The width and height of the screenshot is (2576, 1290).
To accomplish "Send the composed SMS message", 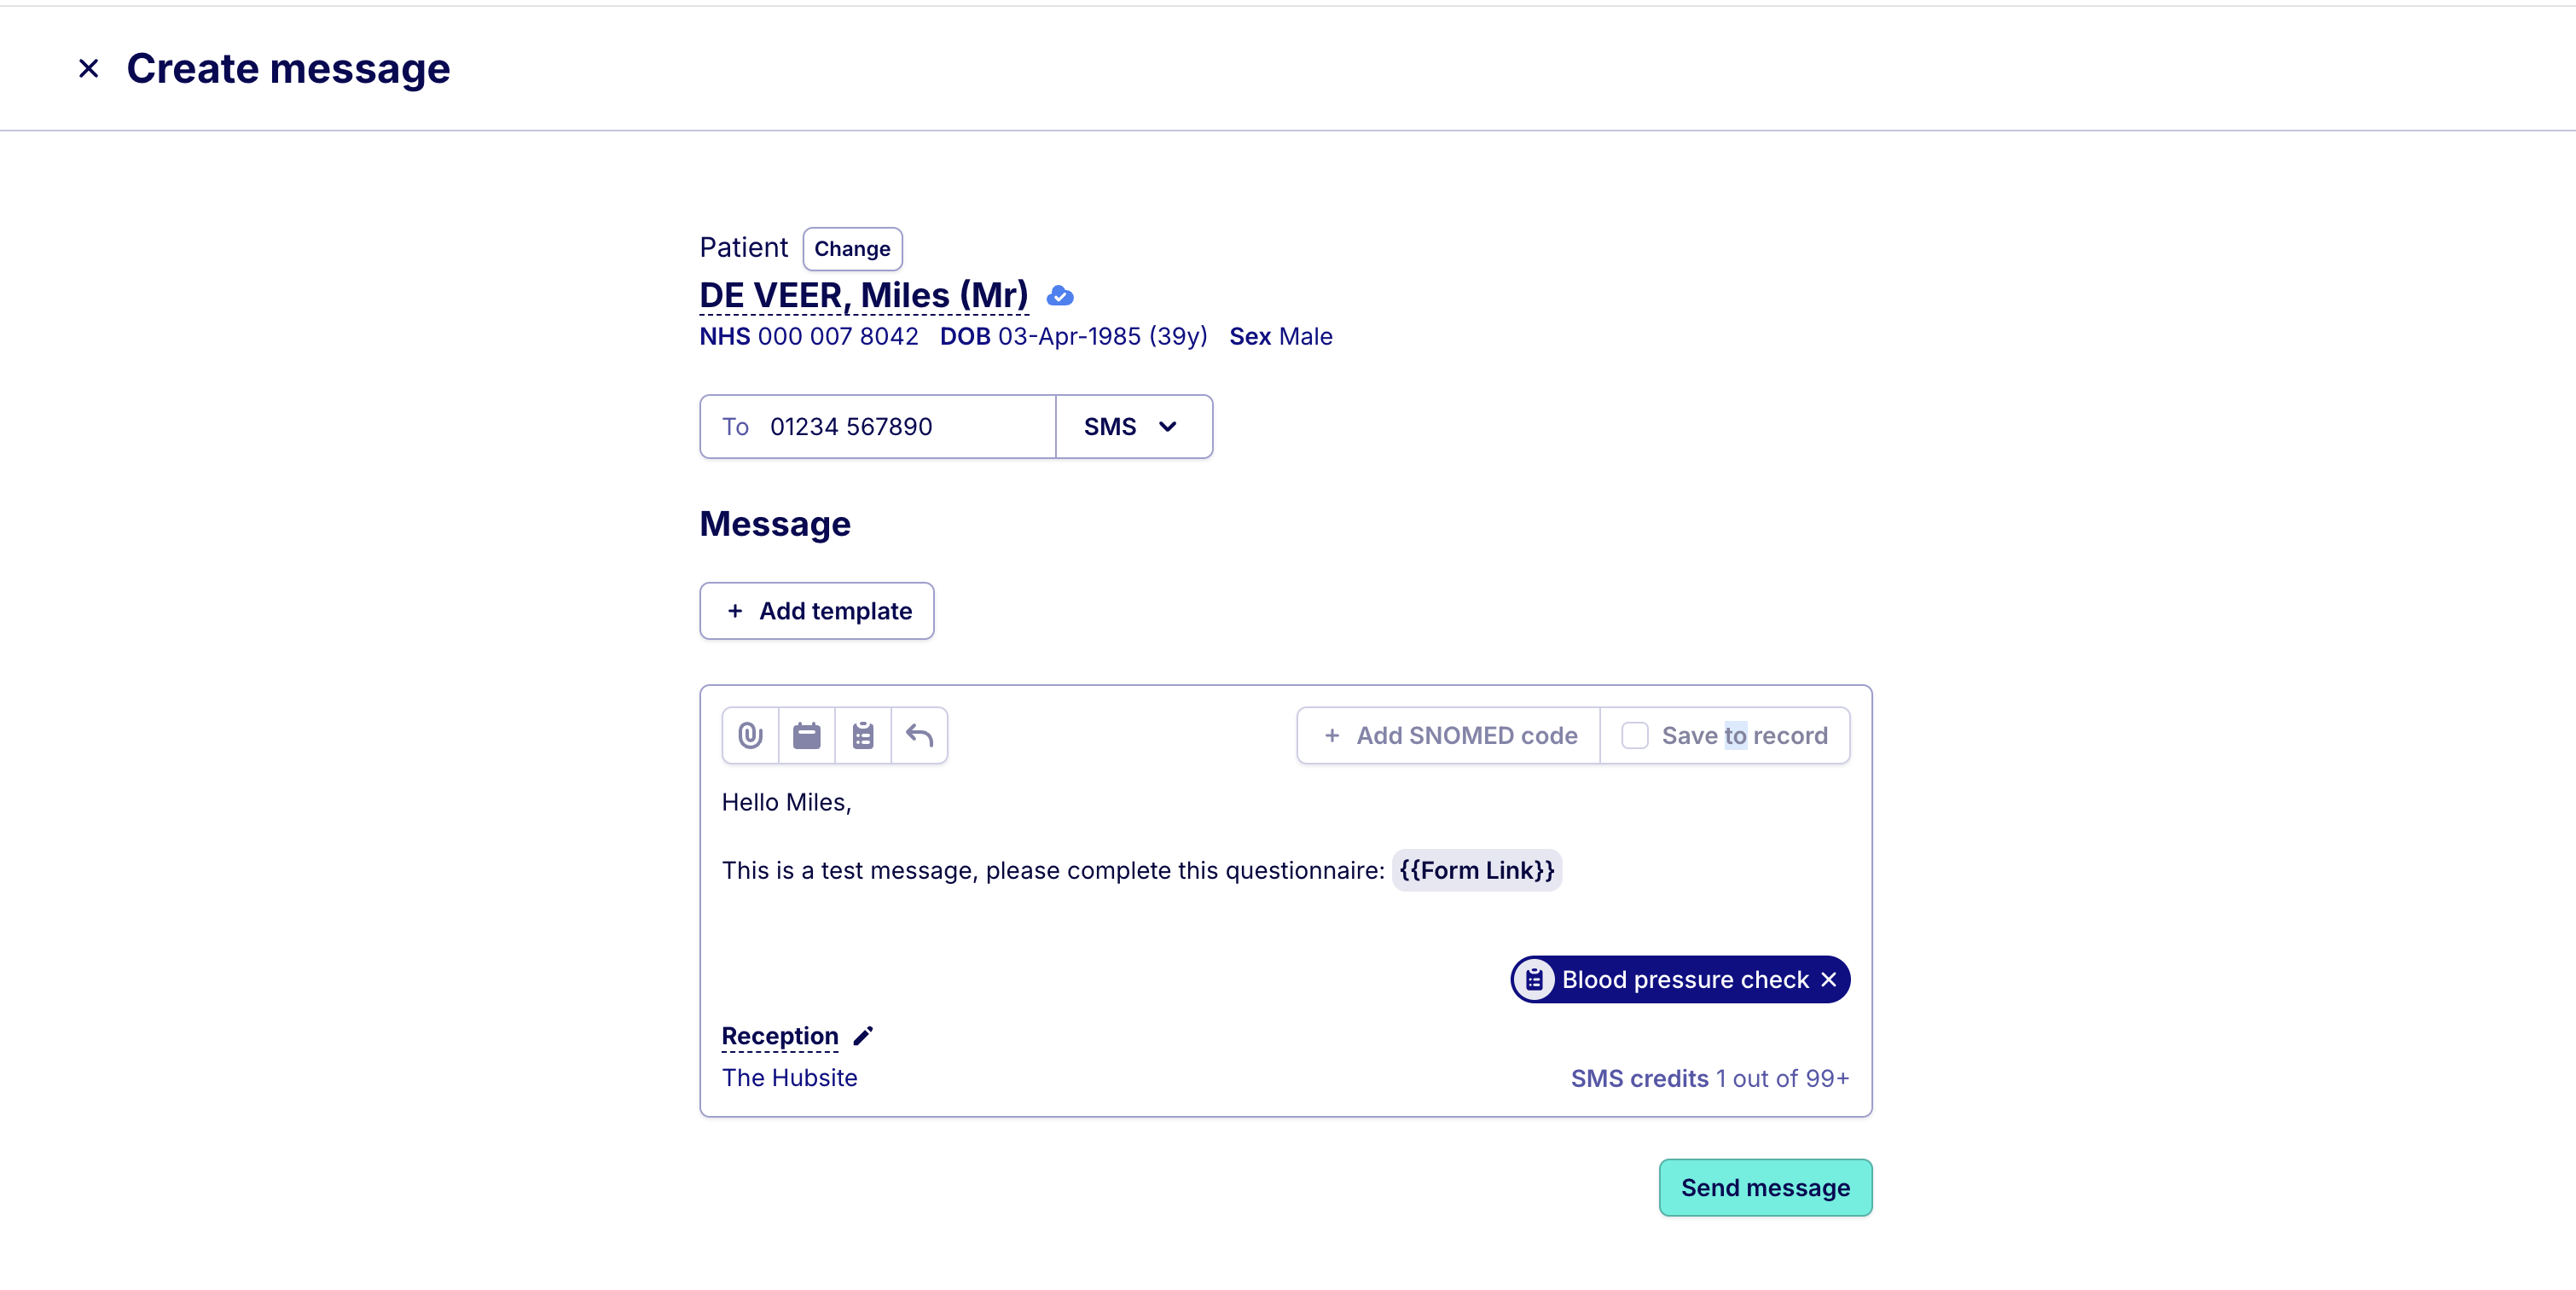I will tap(1765, 1186).
